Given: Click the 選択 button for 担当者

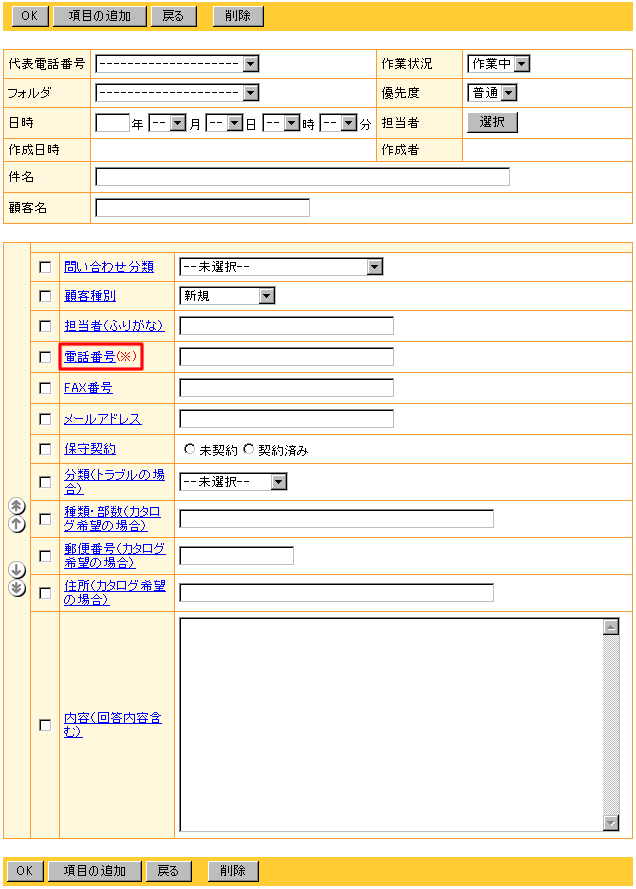Looking at the screenshot, I should click(x=492, y=122).
